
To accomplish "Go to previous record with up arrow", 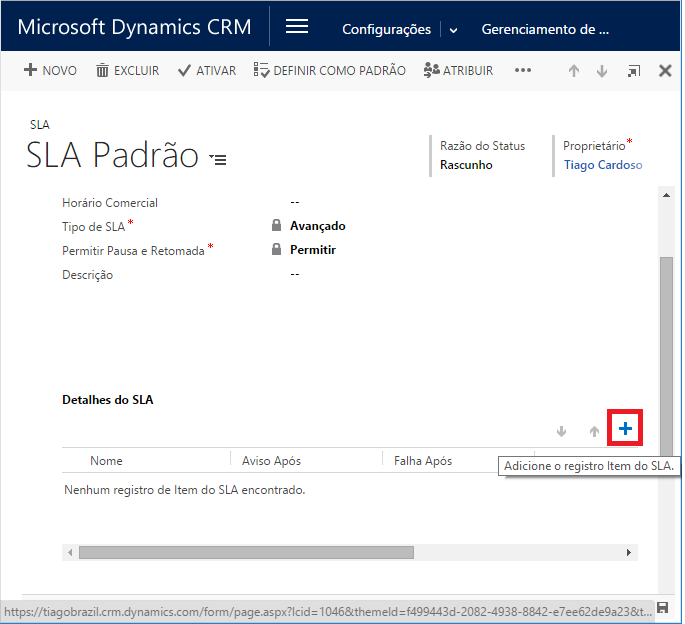I will coord(574,71).
